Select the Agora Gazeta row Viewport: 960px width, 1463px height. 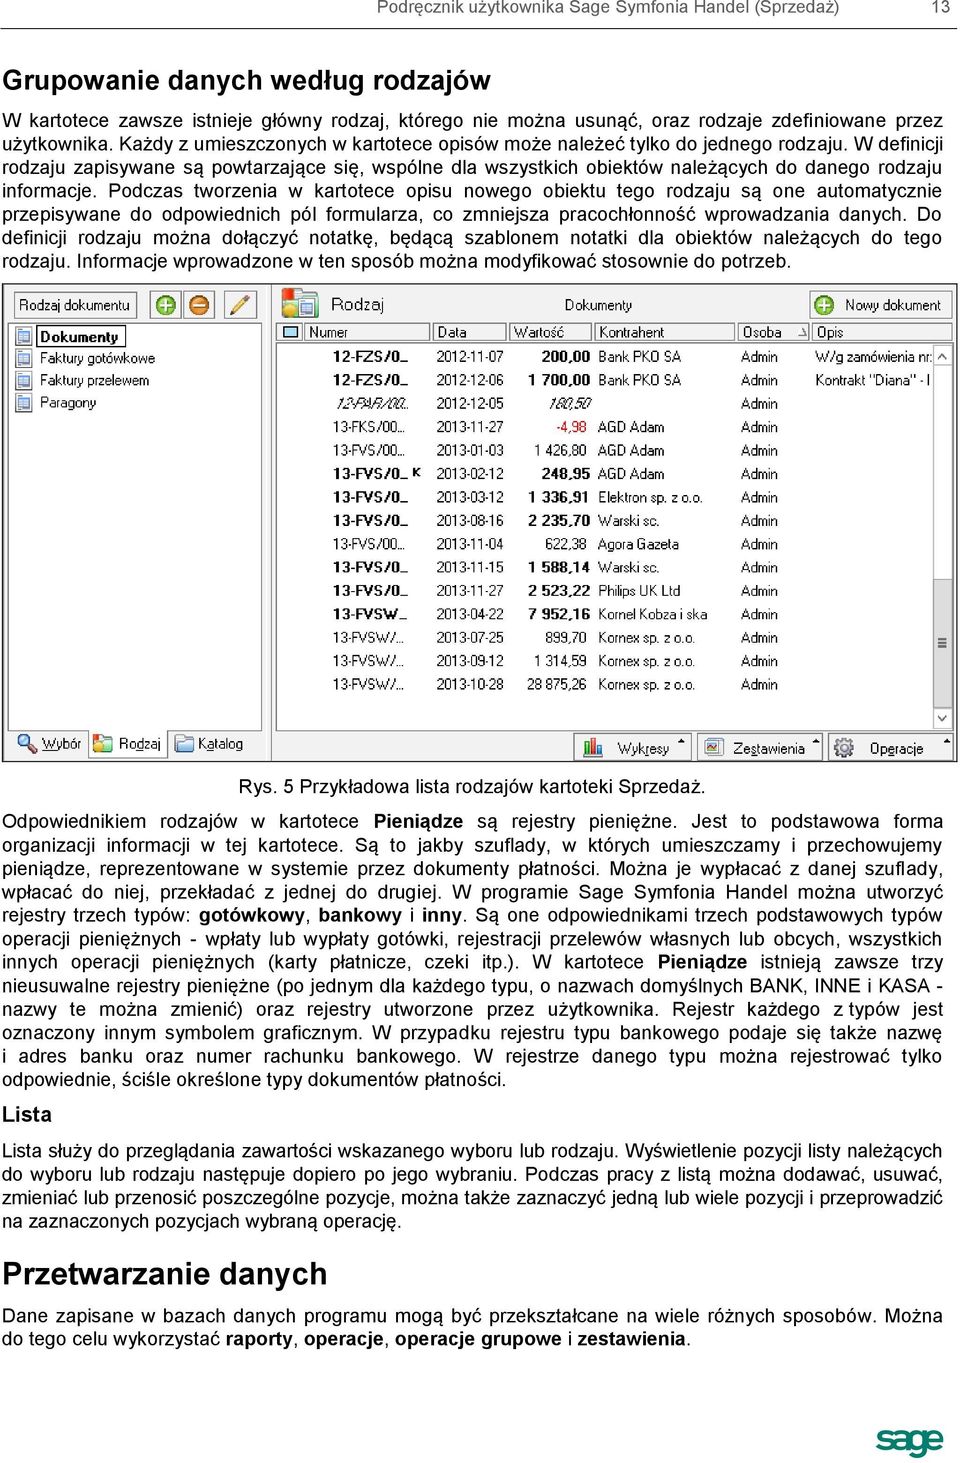[606, 544]
